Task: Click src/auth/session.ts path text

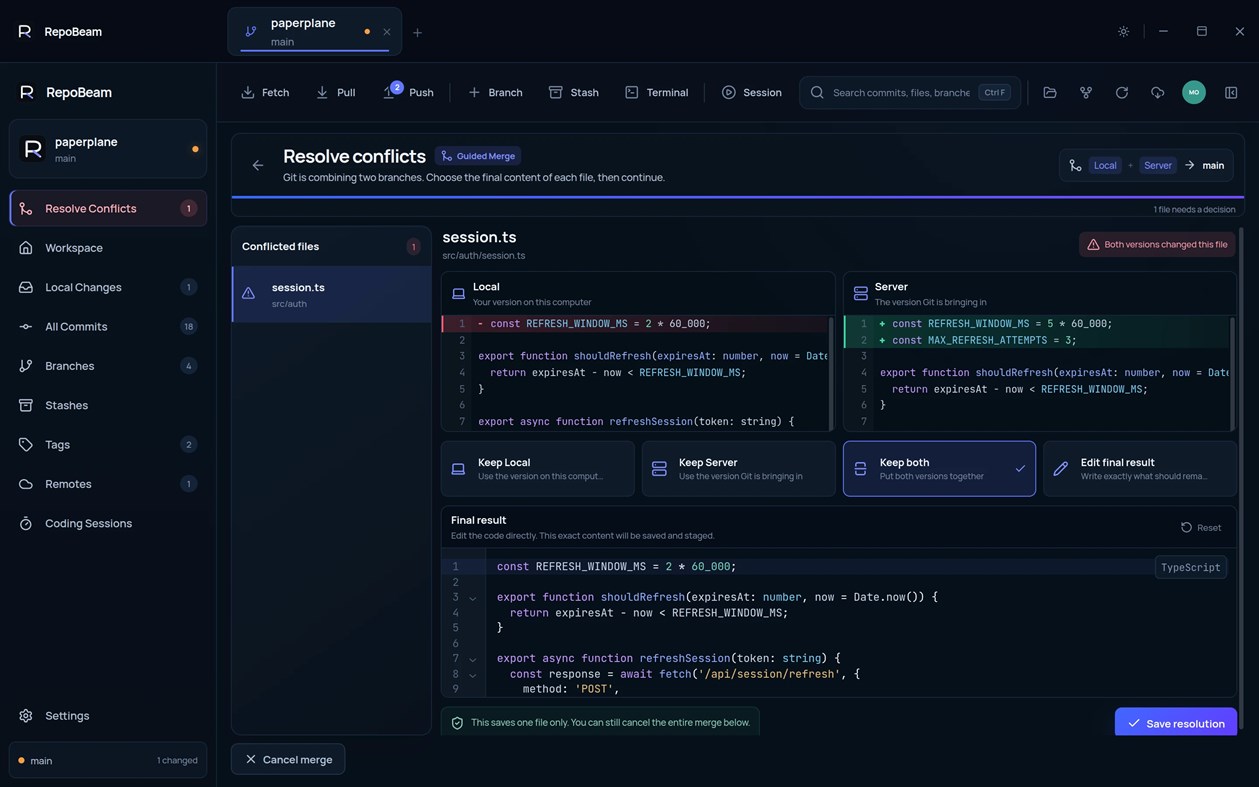Action: click(x=484, y=256)
